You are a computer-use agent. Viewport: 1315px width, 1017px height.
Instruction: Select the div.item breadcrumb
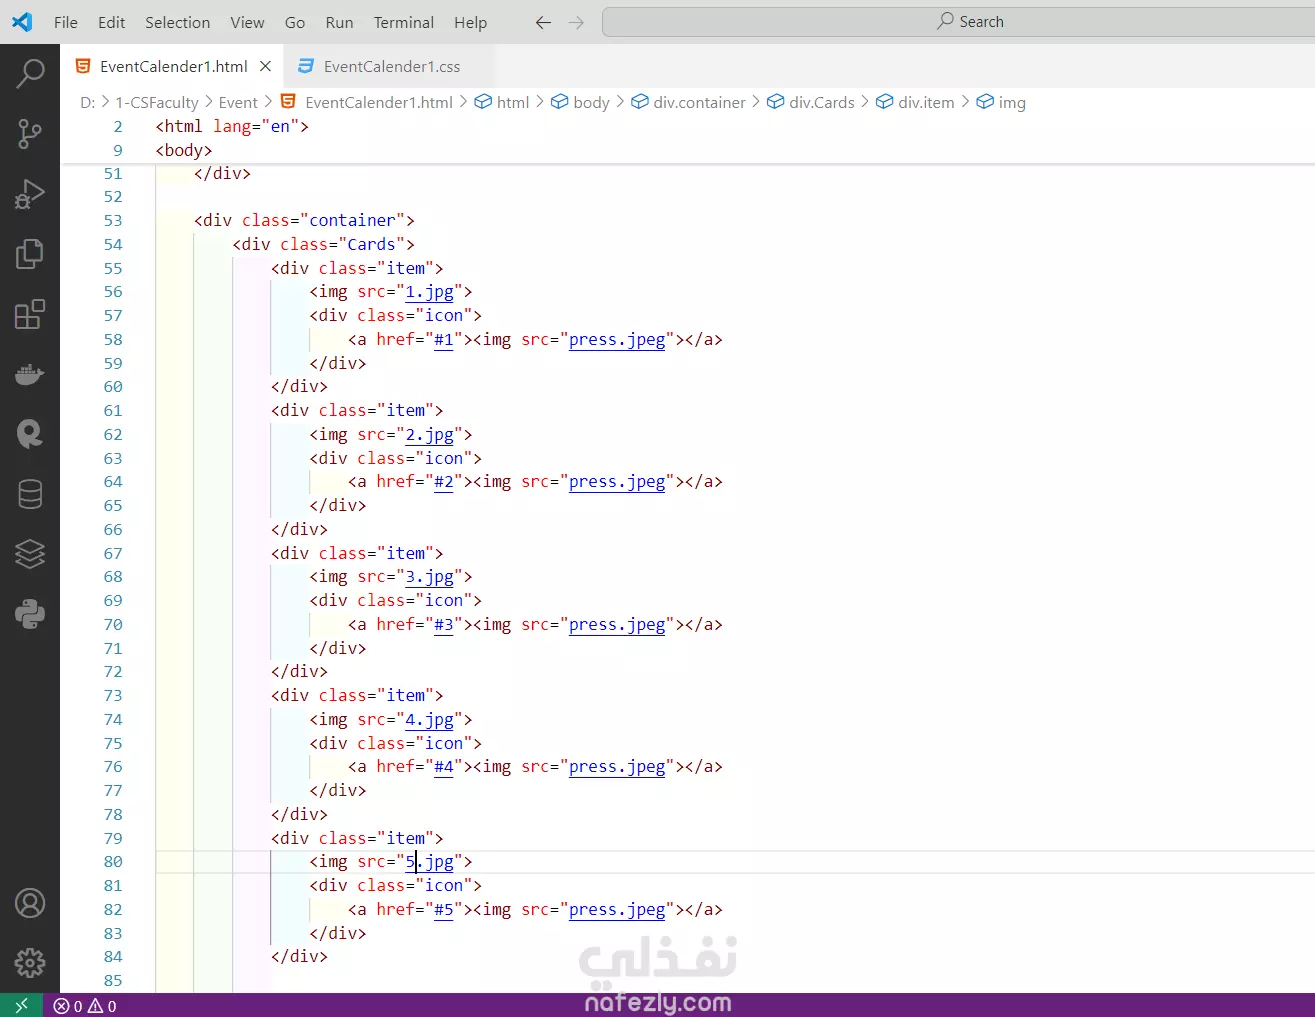coord(915,102)
